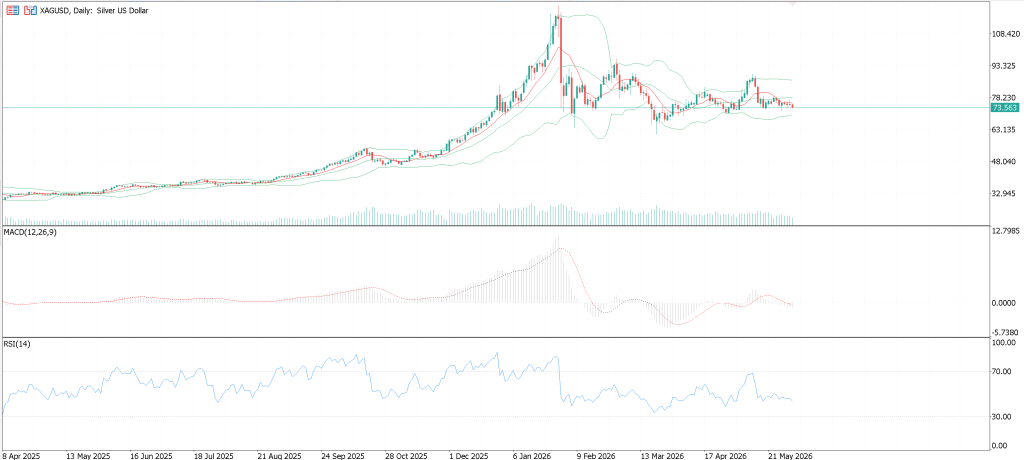
Task: Click the 93.325 price scale label
Action: (1004, 66)
